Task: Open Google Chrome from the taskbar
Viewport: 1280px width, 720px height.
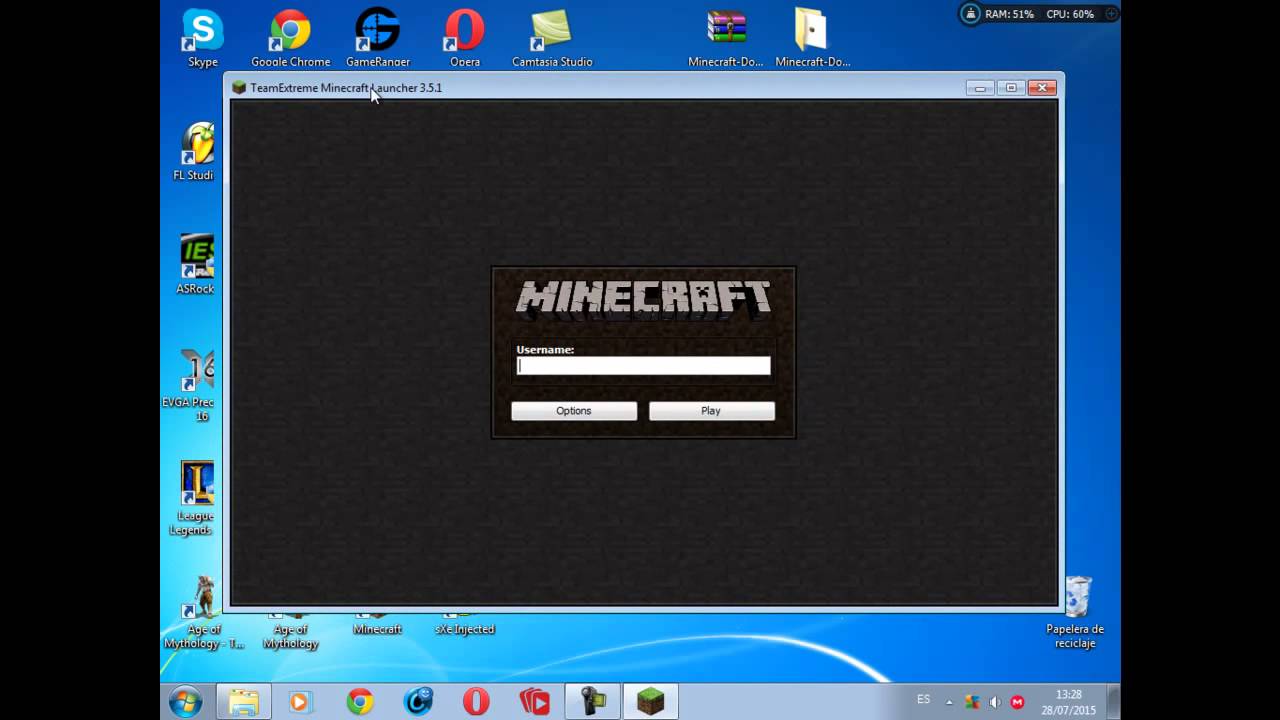Action: (360, 702)
